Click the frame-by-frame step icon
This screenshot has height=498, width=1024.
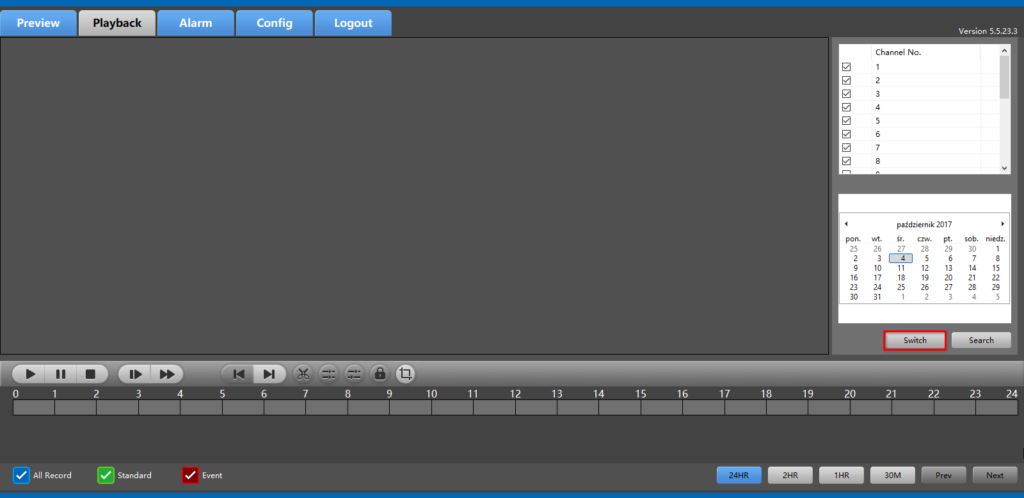135,374
